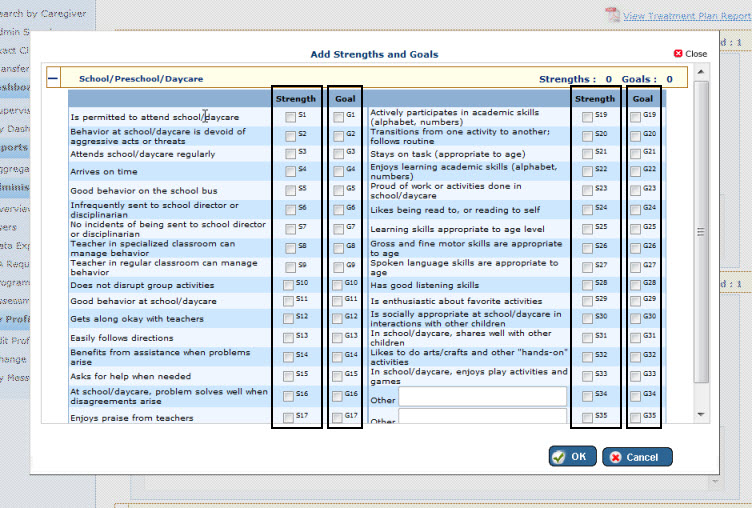Click the 'Has good listening skills' row text
Screen dimensions: 752x508
[x=424, y=285]
